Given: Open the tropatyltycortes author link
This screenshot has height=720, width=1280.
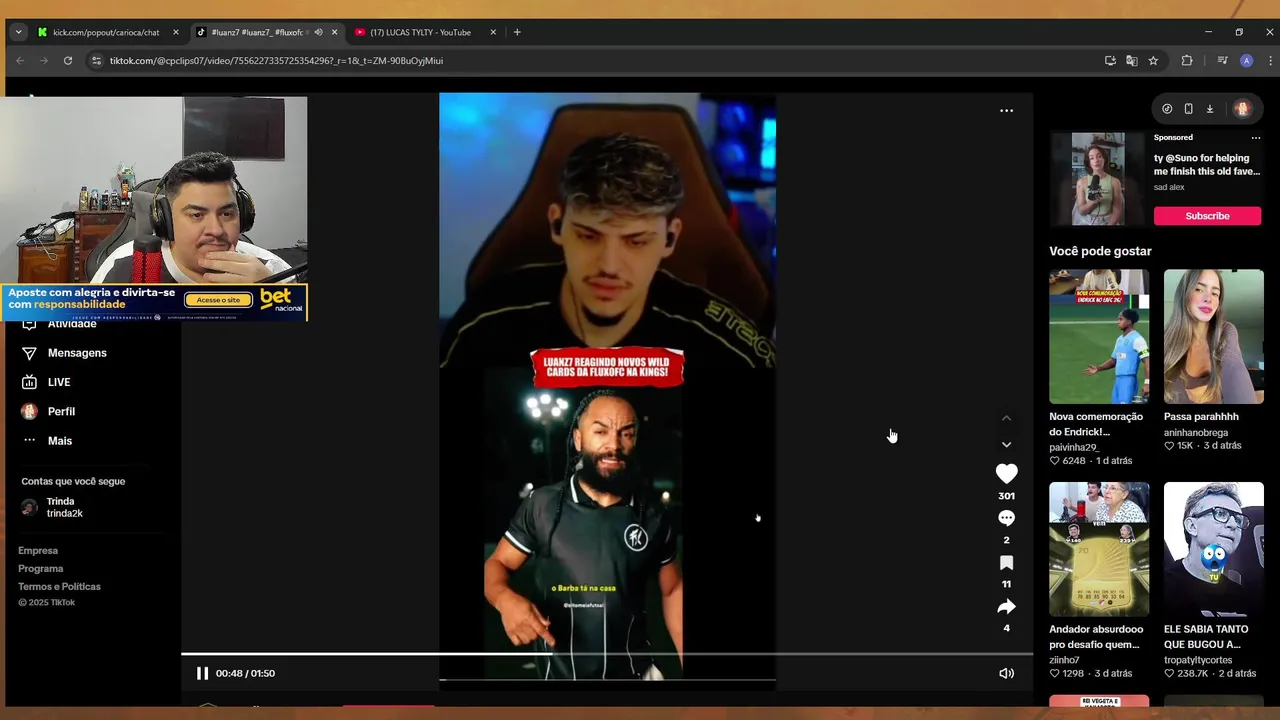Looking at the screenshot, I should click(x=1204, y=660).
